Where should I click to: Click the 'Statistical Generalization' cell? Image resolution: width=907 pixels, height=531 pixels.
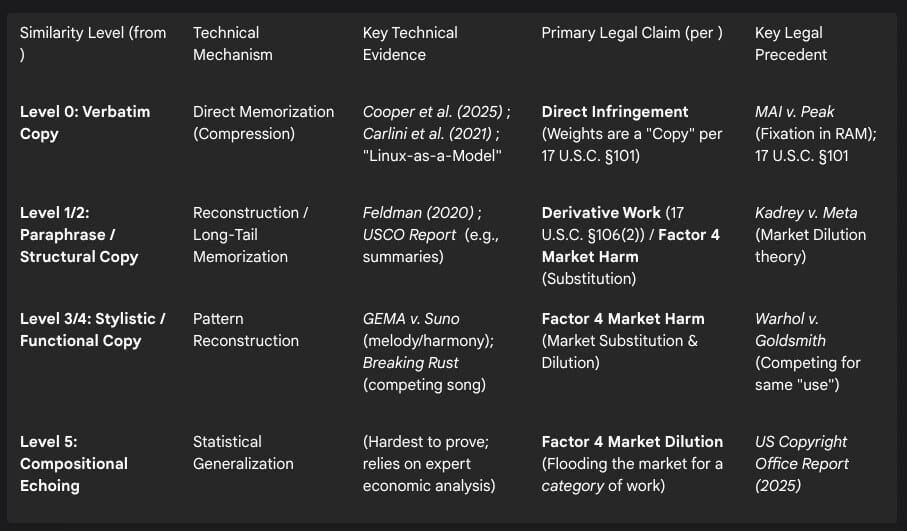point(243,452)
